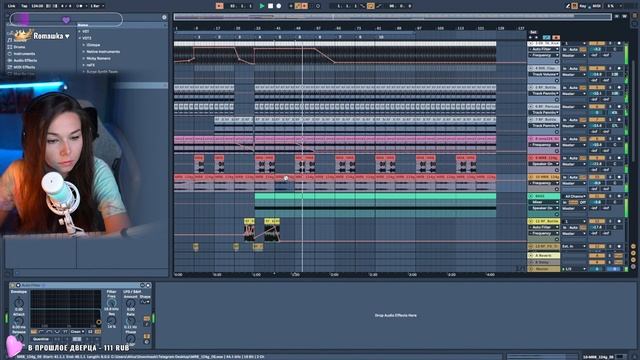The width and height of the screenshot is (640, 360).
Task: Click the Tap tempo button
Action: (x=24, y=6)
